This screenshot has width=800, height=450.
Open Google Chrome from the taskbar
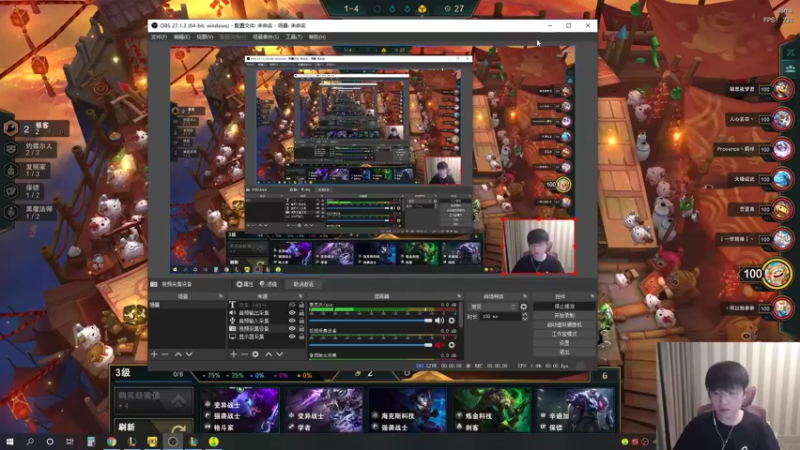(x=111, y=441)
